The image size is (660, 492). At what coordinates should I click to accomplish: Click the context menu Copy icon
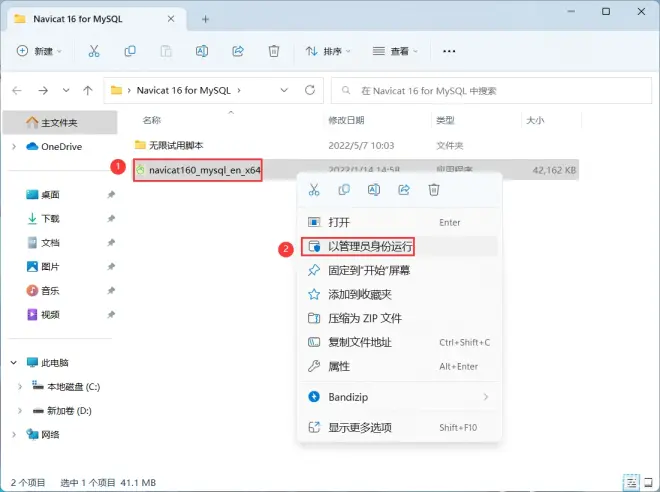[344, 190]
